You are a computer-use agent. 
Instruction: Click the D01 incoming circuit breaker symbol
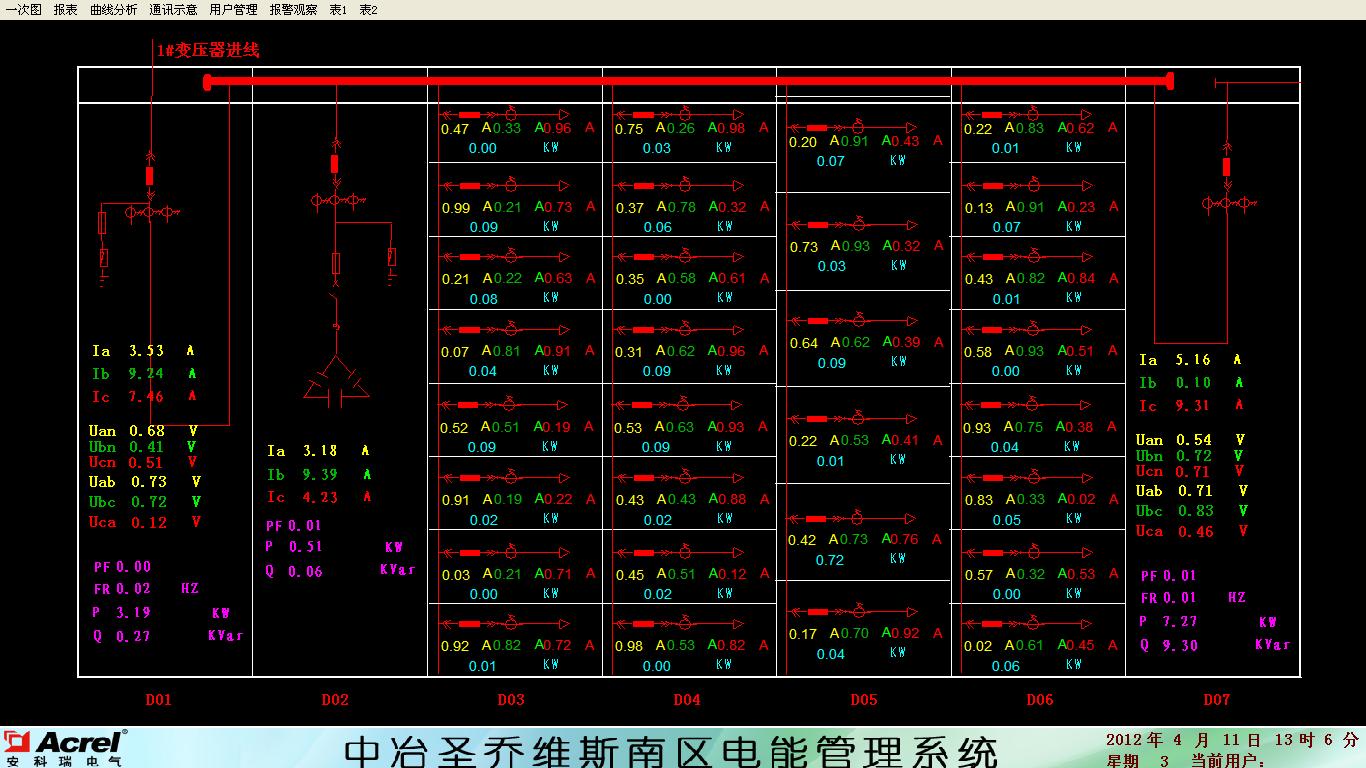point(150,176)
